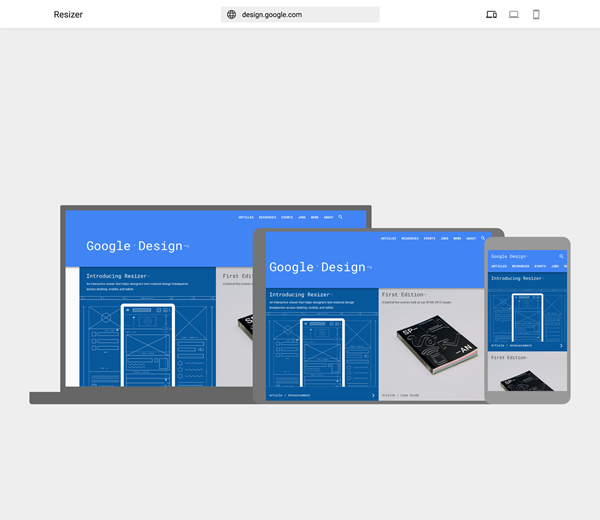The height and width of the screenshot is (520, 600).
Task: Switch to the desktop laptop view icon
Action: [x=514, y=15]
